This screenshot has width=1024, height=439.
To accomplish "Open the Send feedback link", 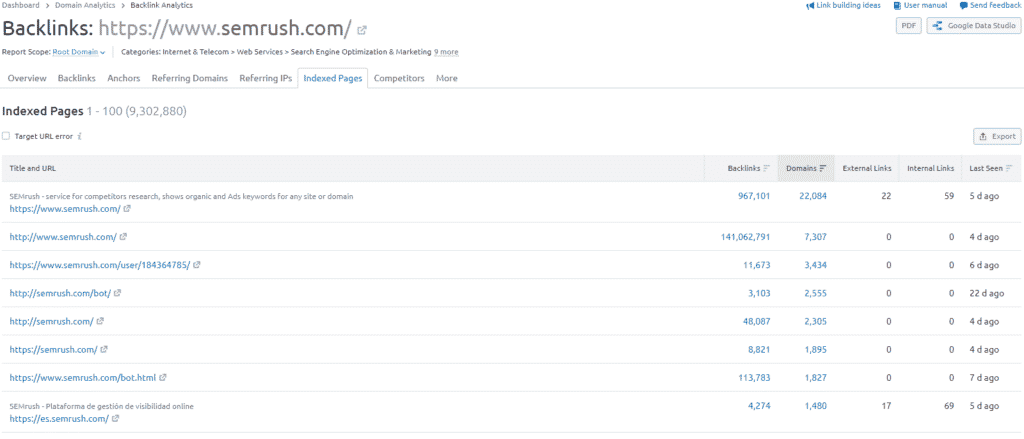I will point(995,5).
